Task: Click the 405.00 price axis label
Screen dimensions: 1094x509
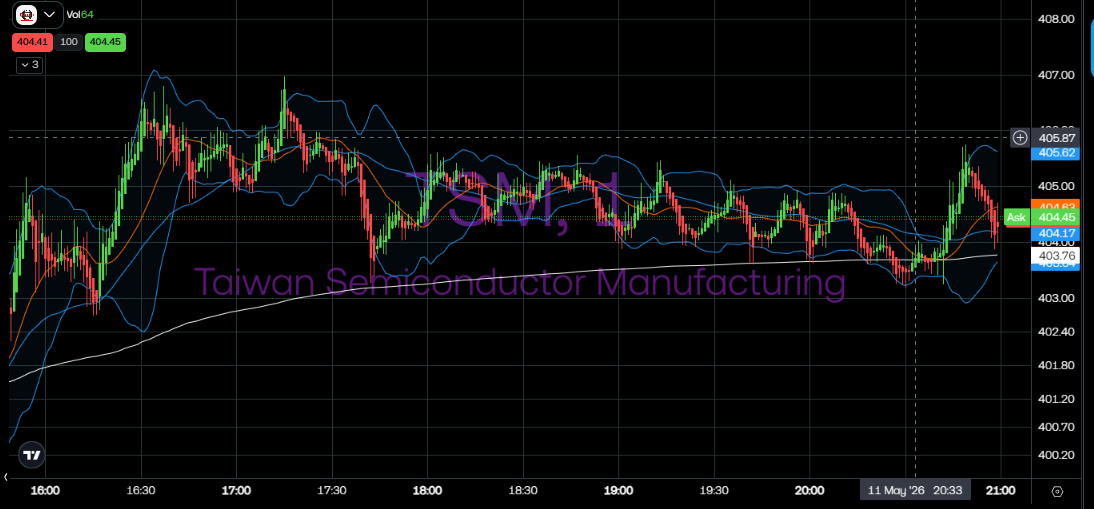Action: [x=1056, y=186]
